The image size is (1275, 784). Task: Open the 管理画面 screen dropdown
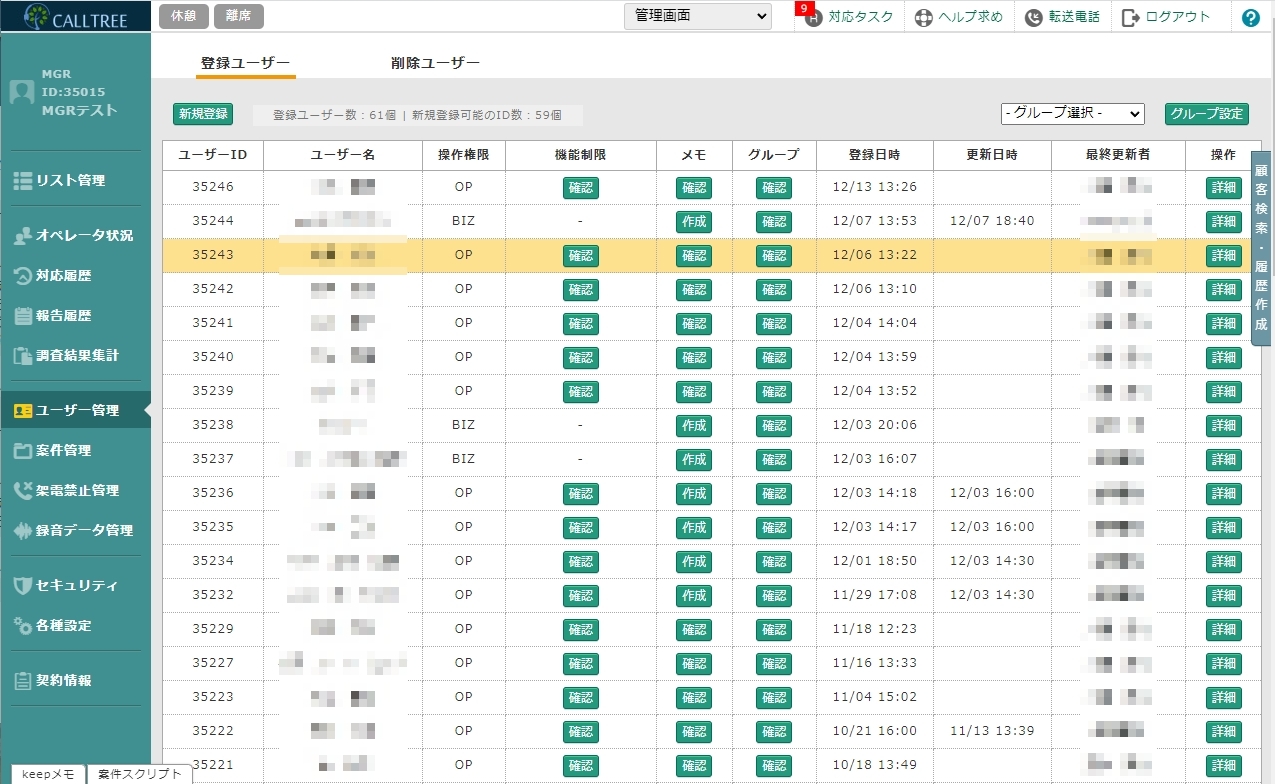(698, 16)
